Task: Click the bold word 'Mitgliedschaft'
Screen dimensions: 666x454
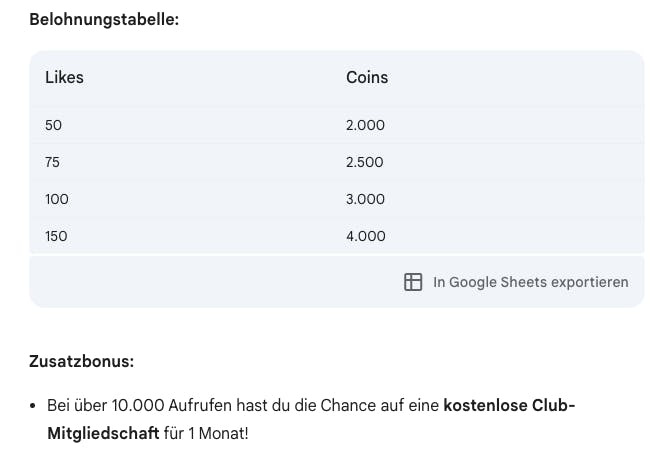Action: [x=103, y=433]
